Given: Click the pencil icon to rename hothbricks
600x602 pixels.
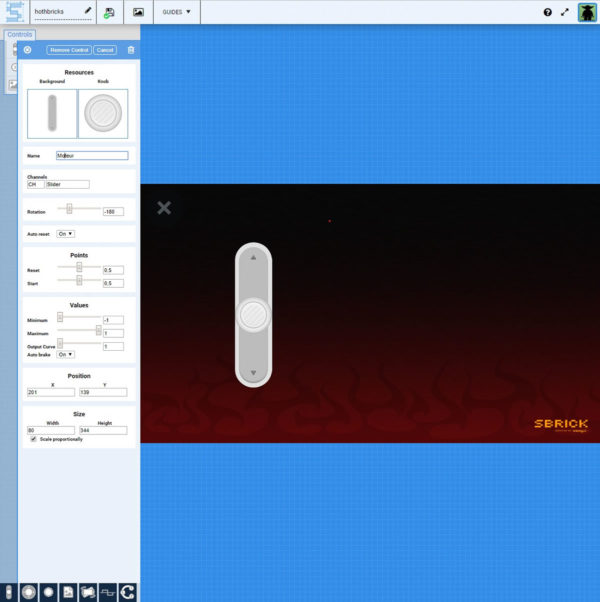Looking at the screenshot, I should coord(88,11).
